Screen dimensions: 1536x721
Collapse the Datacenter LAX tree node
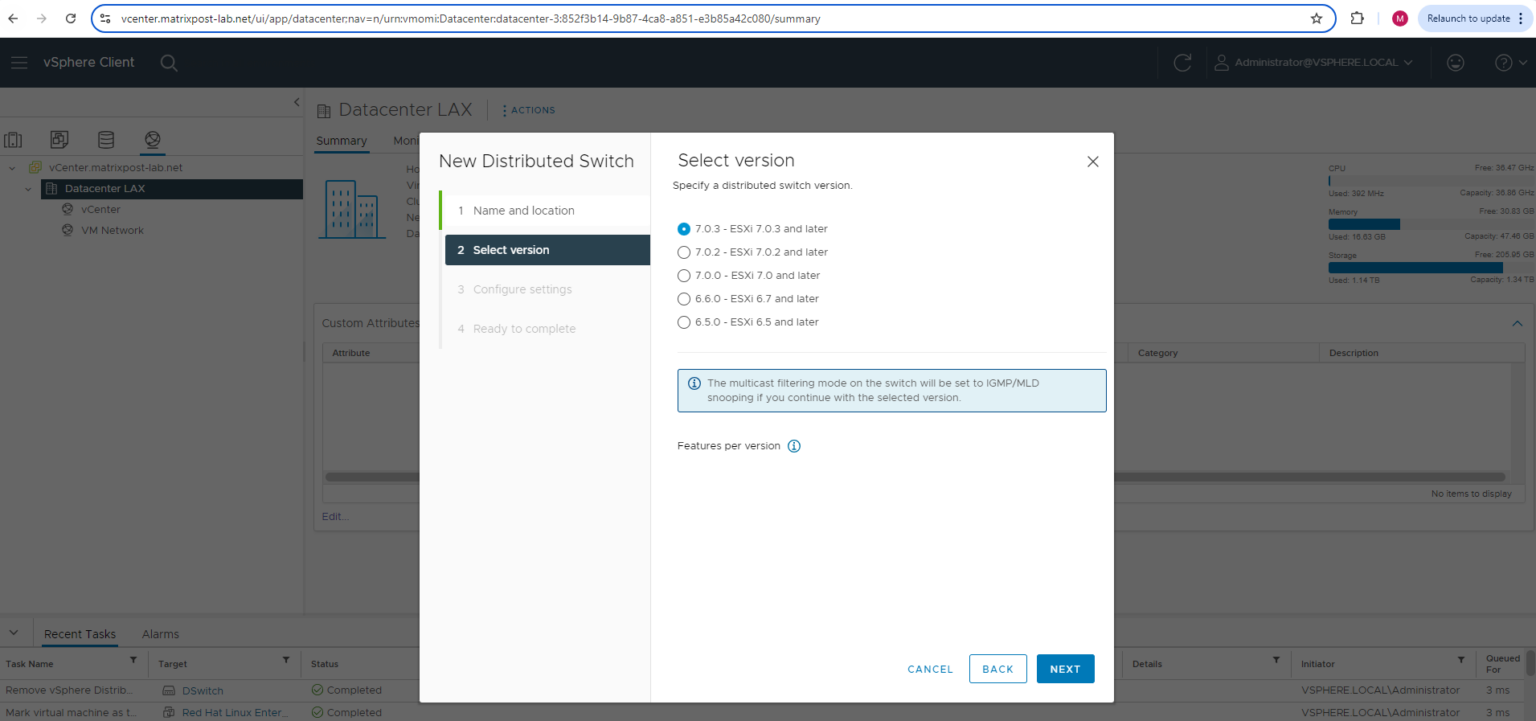pyautogui.click(x=27, y=188)
